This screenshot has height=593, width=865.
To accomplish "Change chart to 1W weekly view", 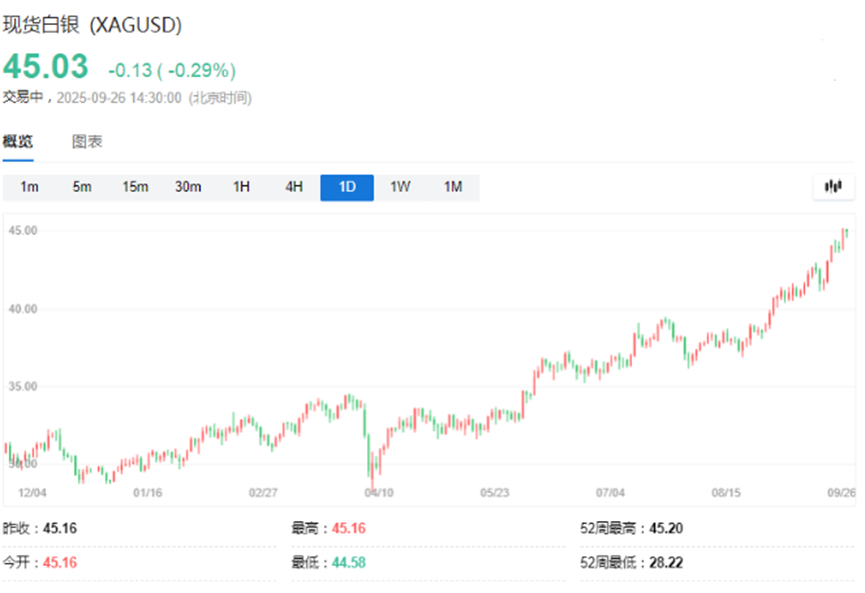I will pyautogui.click(x=400, y=187).
